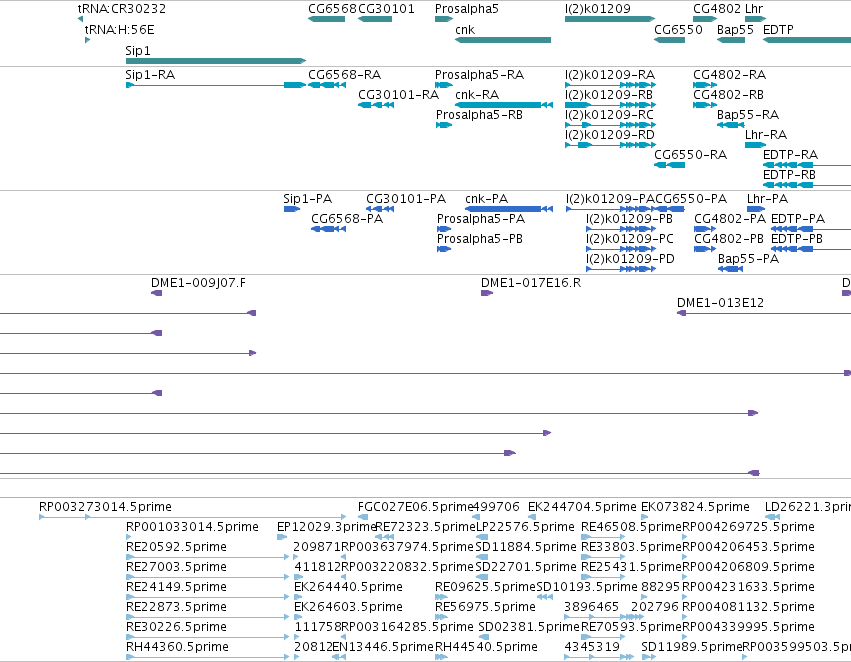This screenshot has height=662, width=851.
Task: Select the EK244704.5prime EST label
Action: pos(582,507)
